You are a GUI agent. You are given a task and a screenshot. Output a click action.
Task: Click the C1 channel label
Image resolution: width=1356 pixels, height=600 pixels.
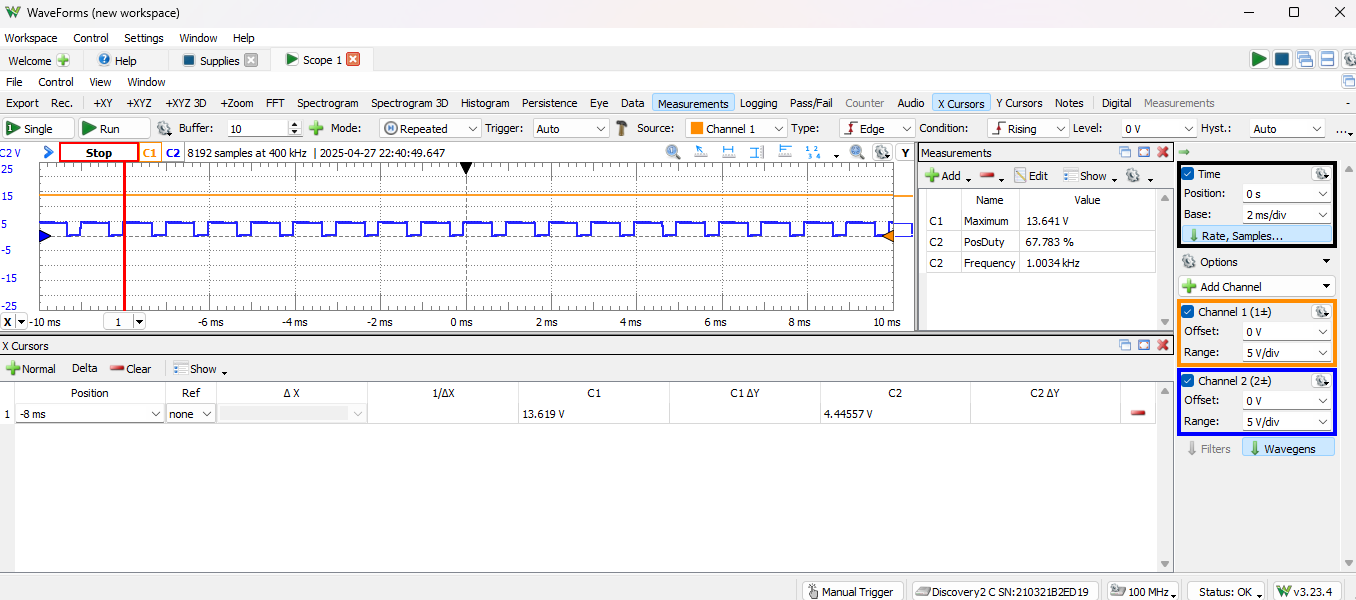[x=150, y=153]
